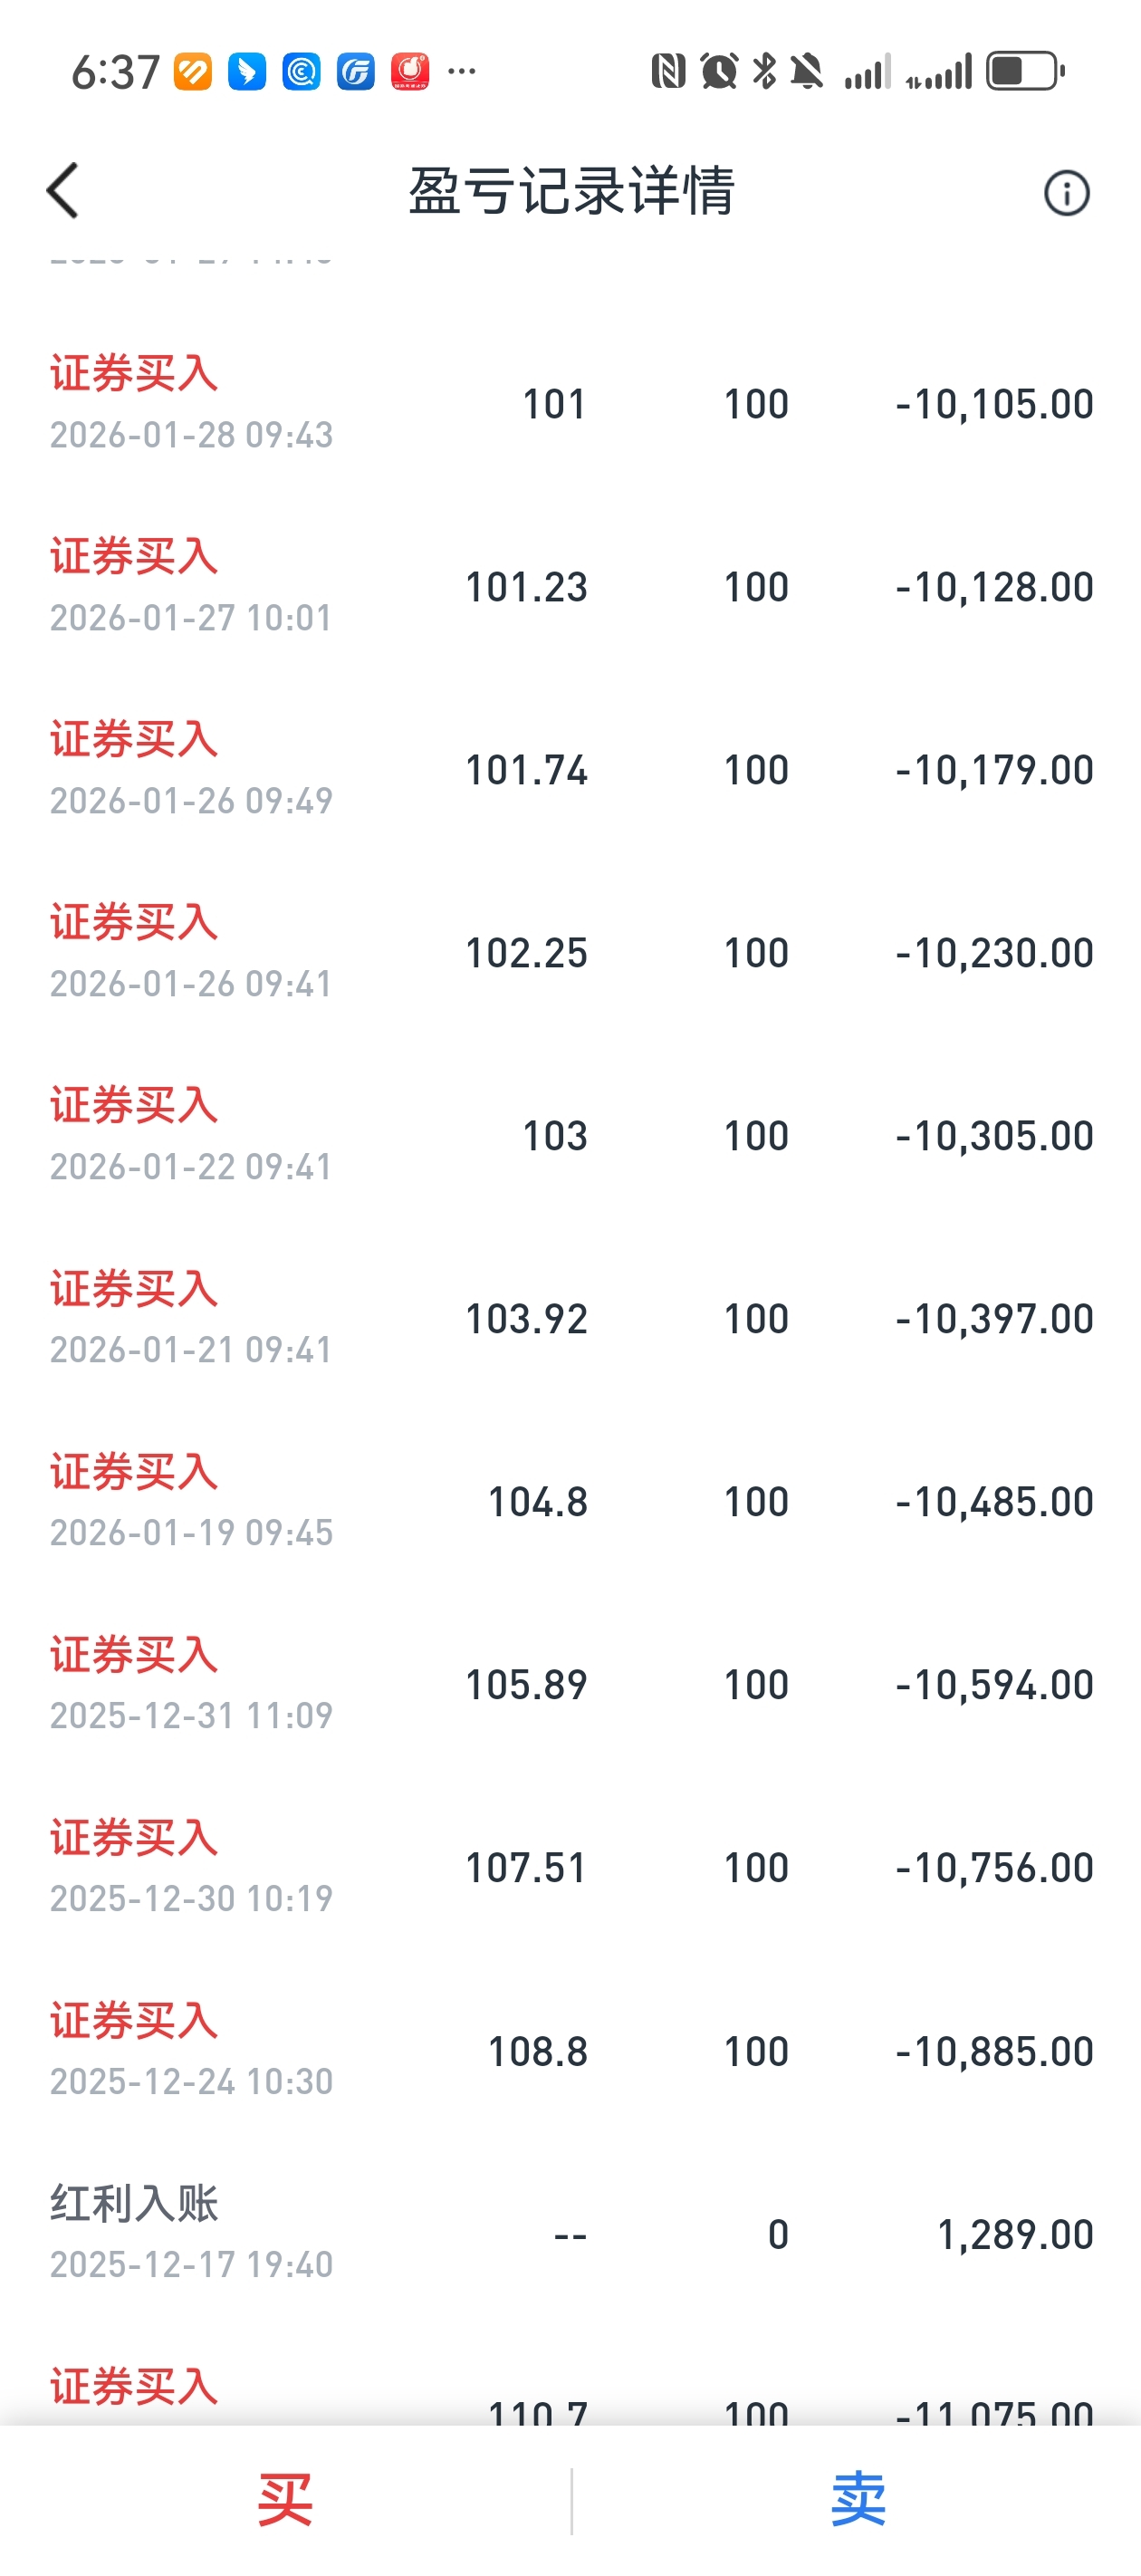This screenshot has width=1141, height=2576.
Task: Open the 2026-01-28 09:43 buy record
Action: pos(570,404)
